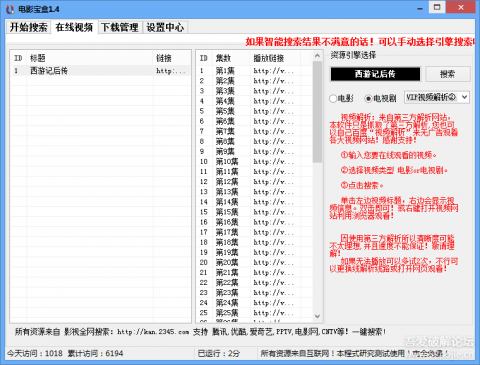Select episode 第17集
This screenshot has width=480, height=365.
255,232
